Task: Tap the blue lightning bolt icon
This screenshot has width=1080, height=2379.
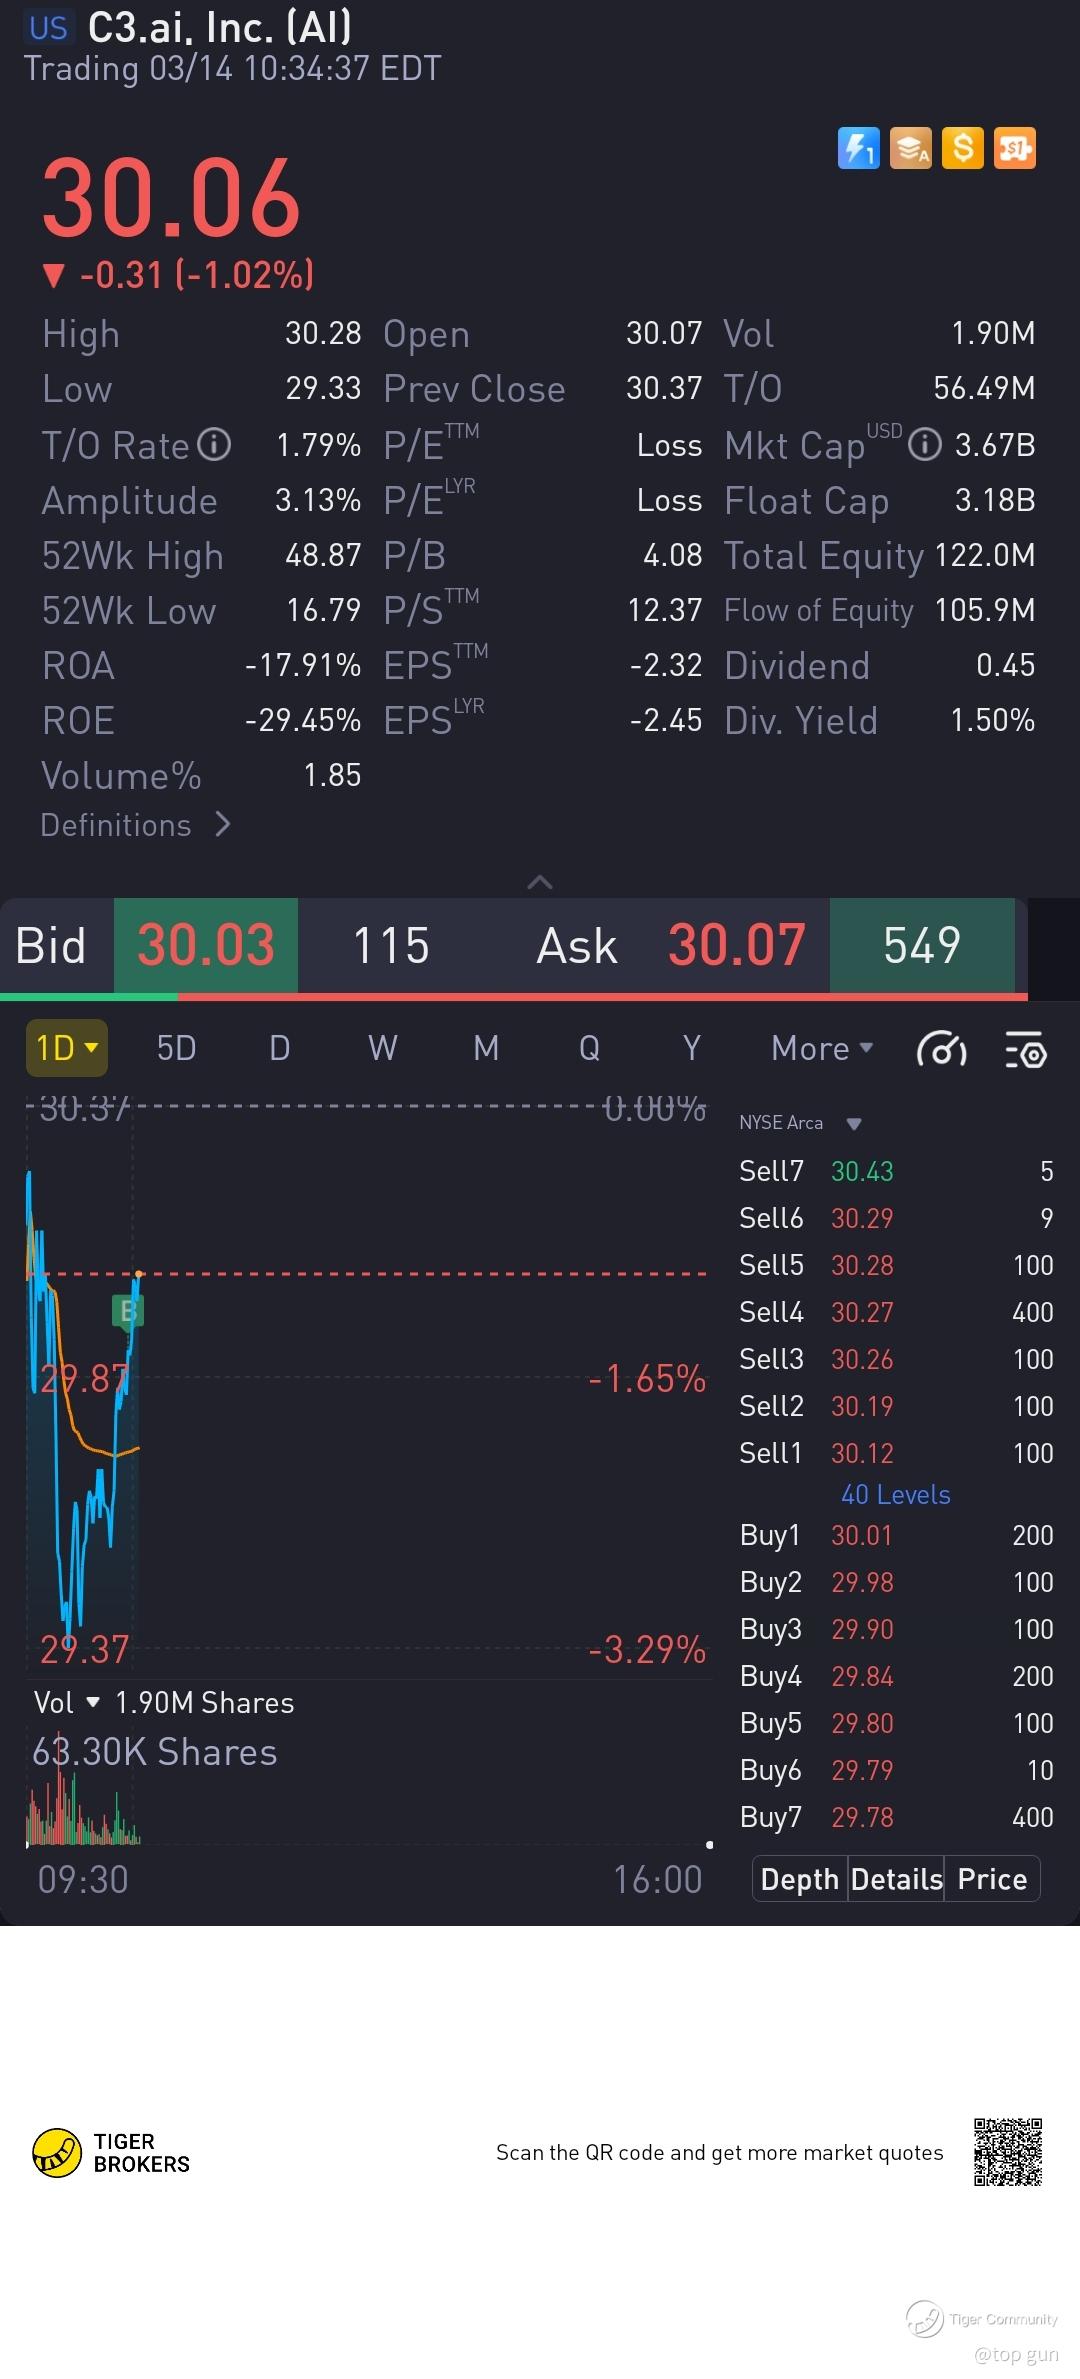Action: pyautogui.click(x=858, y=149)
